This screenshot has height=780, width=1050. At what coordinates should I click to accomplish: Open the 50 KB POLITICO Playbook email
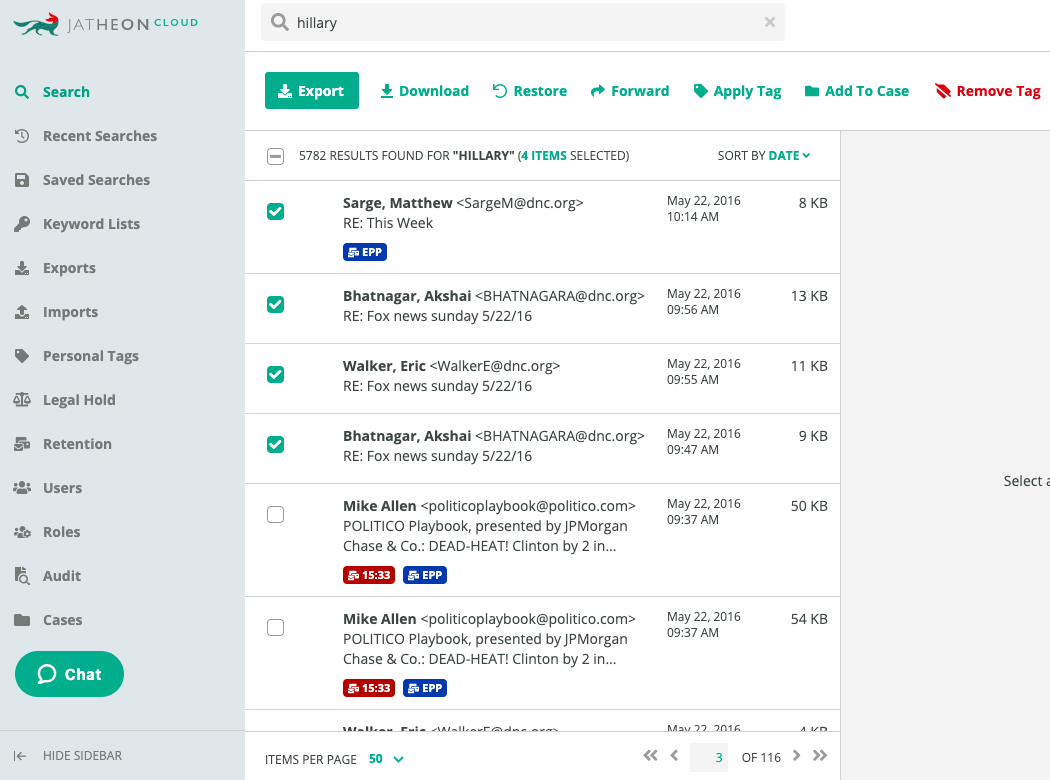542,540
